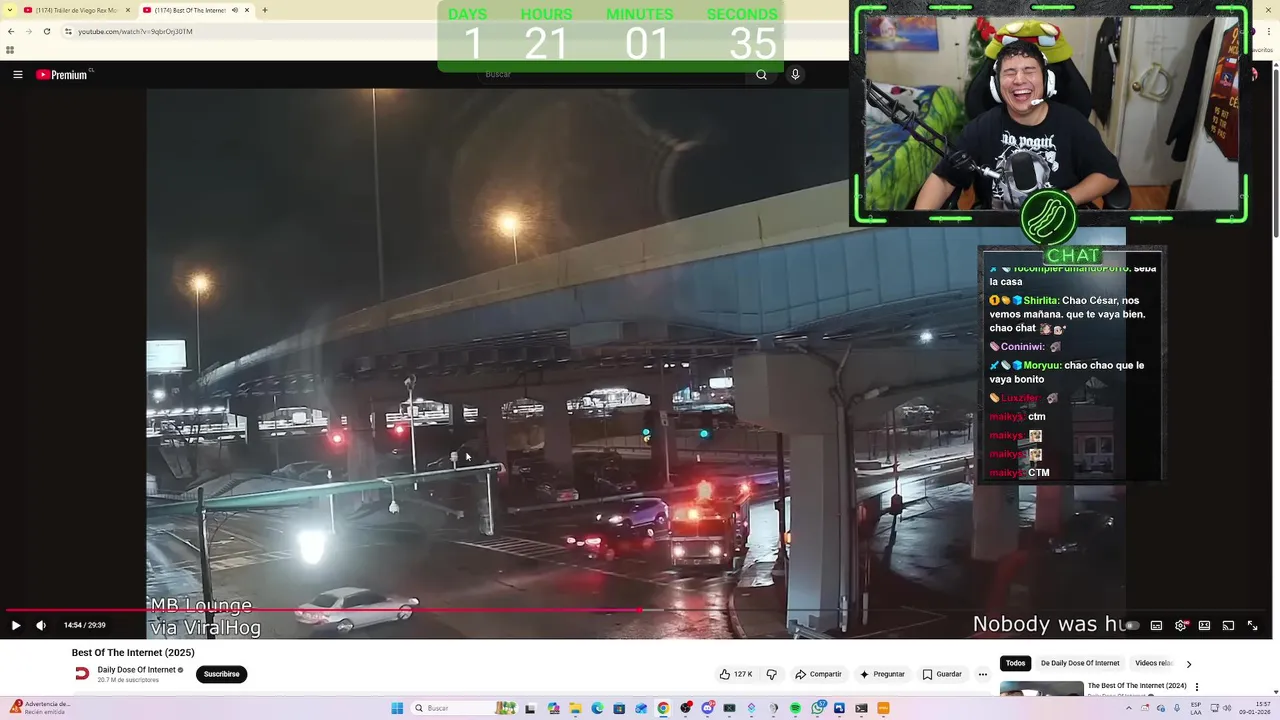This screenshot has height=720, width=1280.
Task: Reload the YouTube page
Action: pyautogui.click(x=46, y=31)
